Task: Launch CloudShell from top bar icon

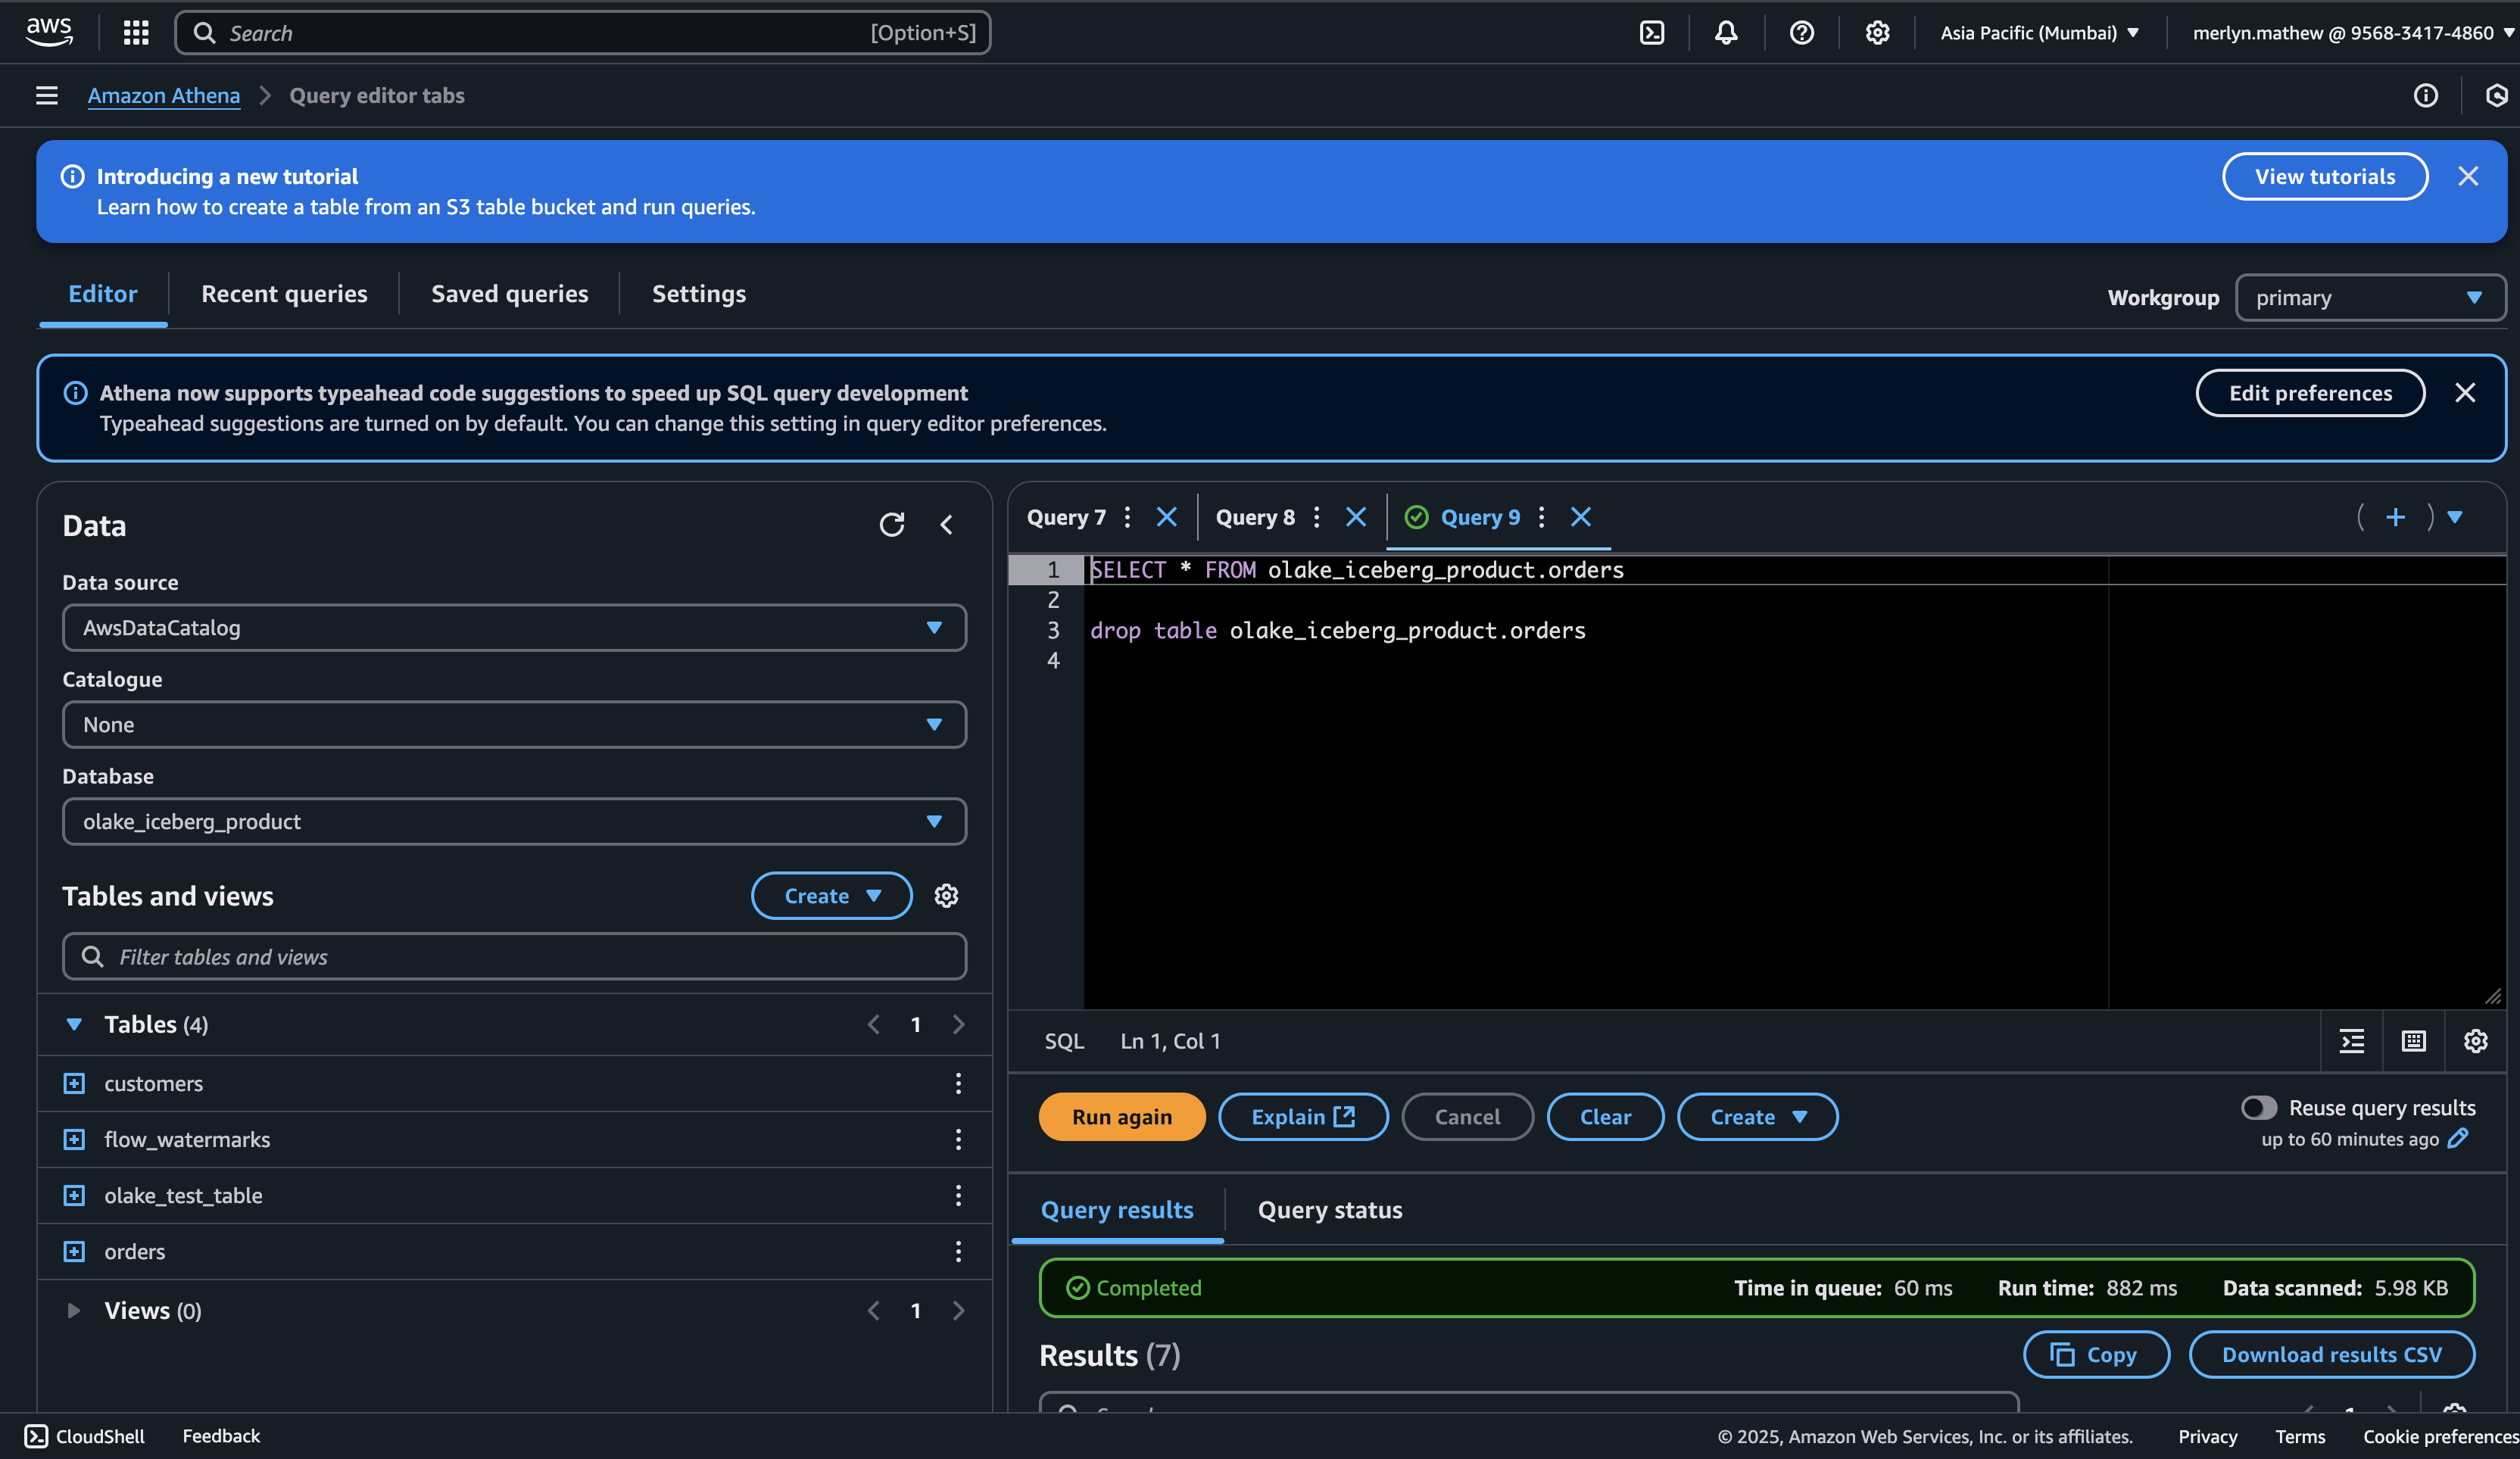Action: pos(1652,33)
